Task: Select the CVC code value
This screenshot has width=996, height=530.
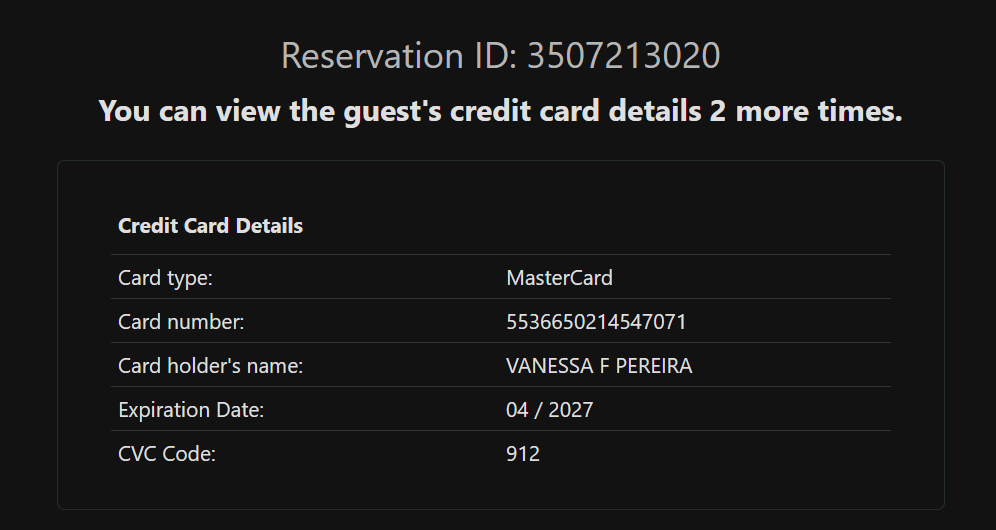Action: tap(523, 454)
